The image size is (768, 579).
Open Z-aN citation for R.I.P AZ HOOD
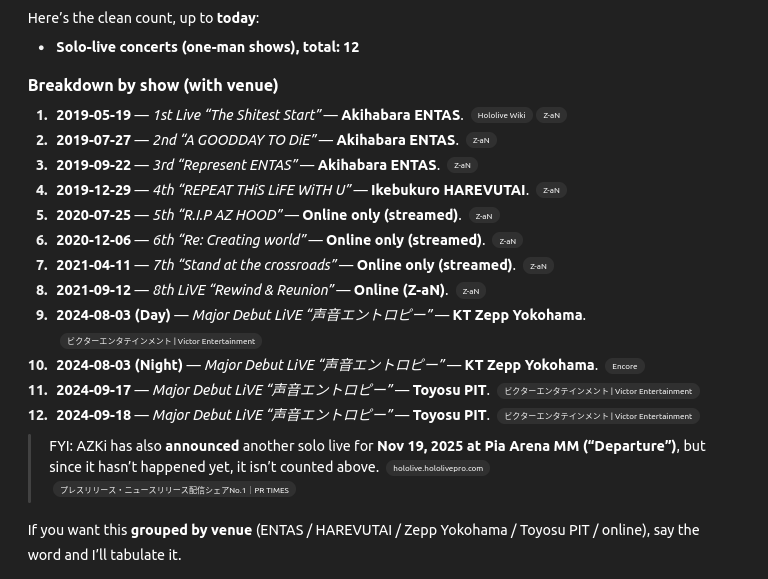tap(483, 215)
